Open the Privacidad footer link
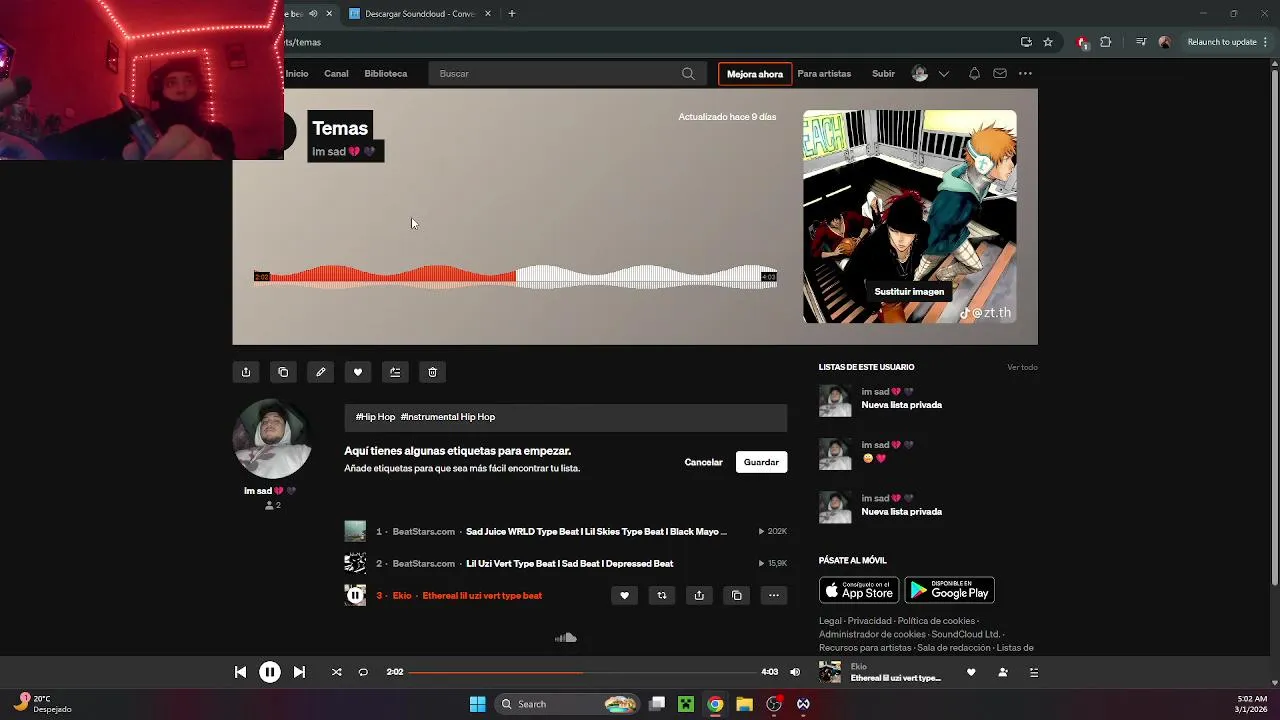Screen dimensions: 1280x720 tap(869, 621)
